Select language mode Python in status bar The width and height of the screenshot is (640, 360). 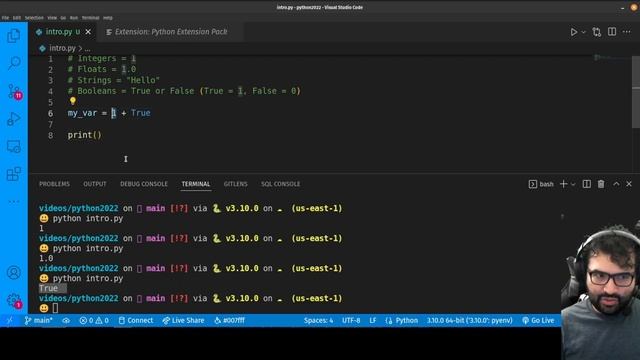[402, 321]
